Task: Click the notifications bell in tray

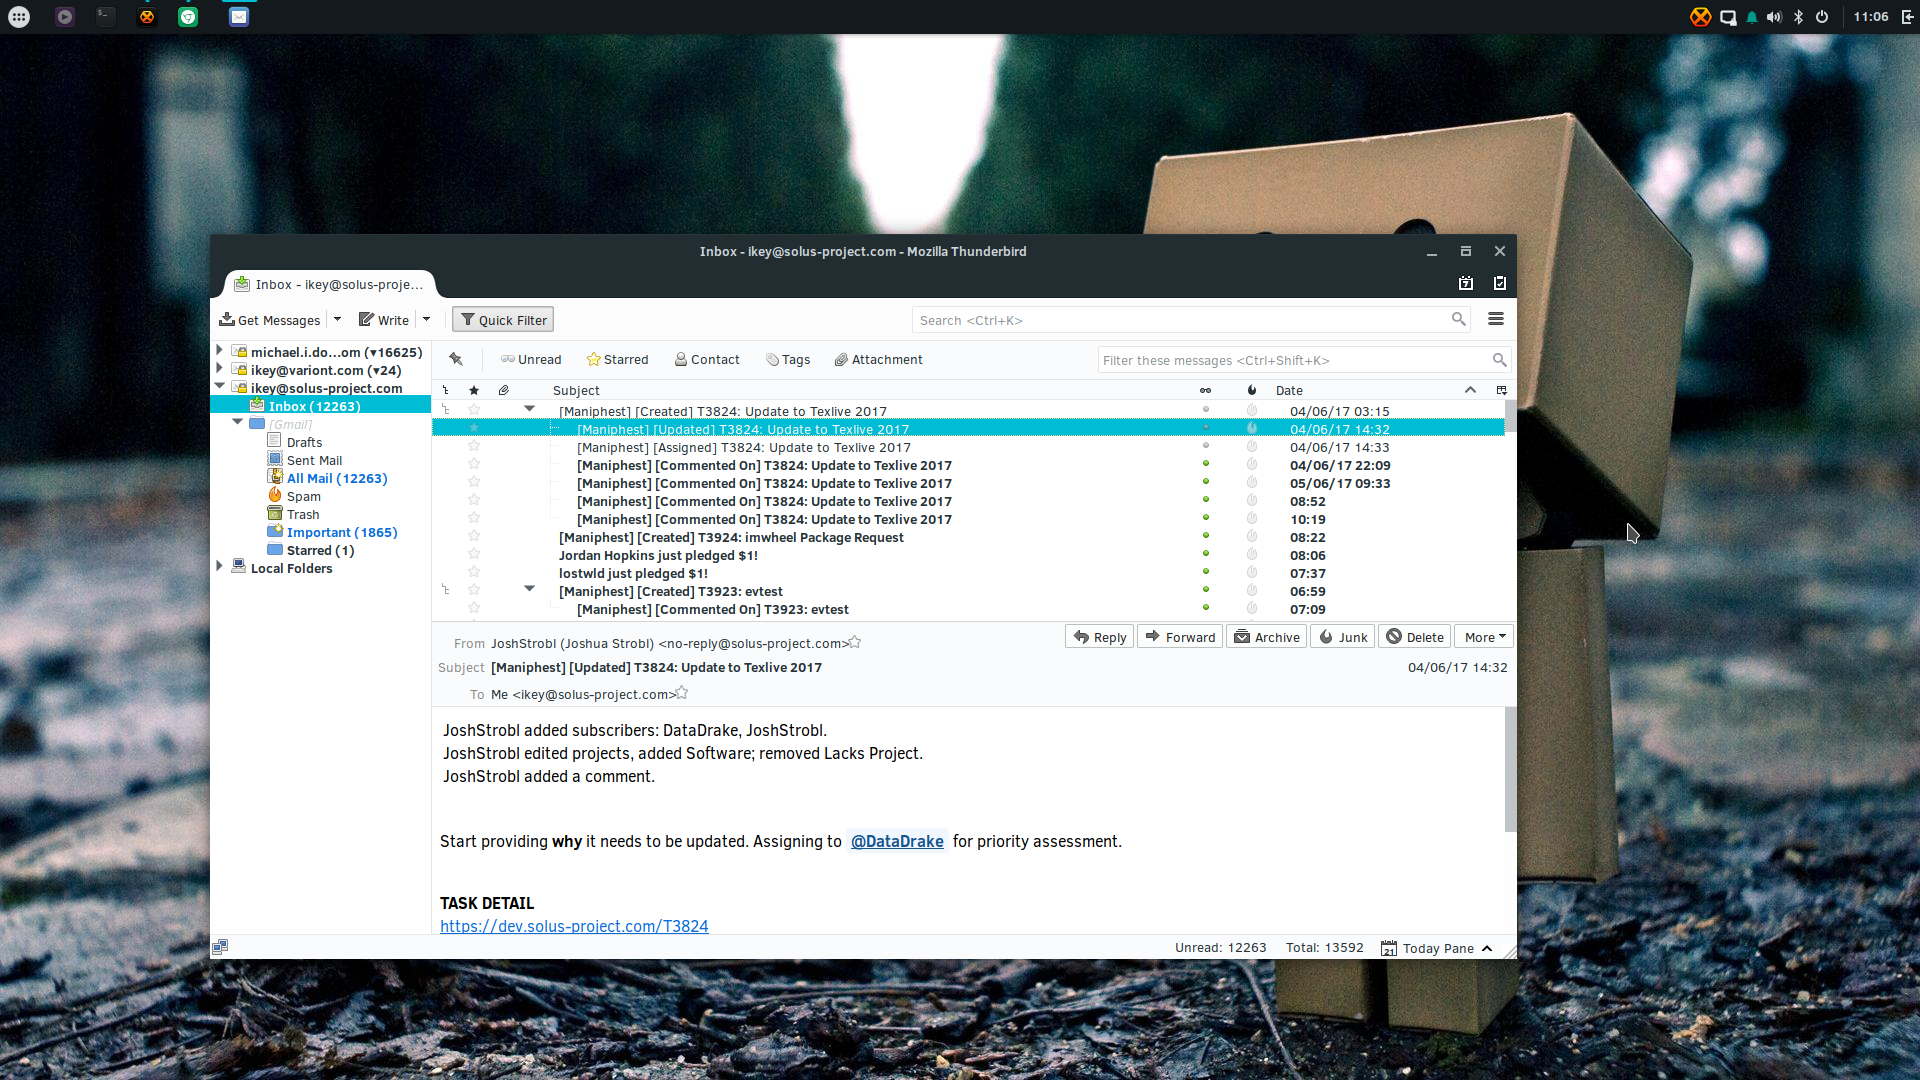Action: pyautogui.click(x=1752, y=17)
